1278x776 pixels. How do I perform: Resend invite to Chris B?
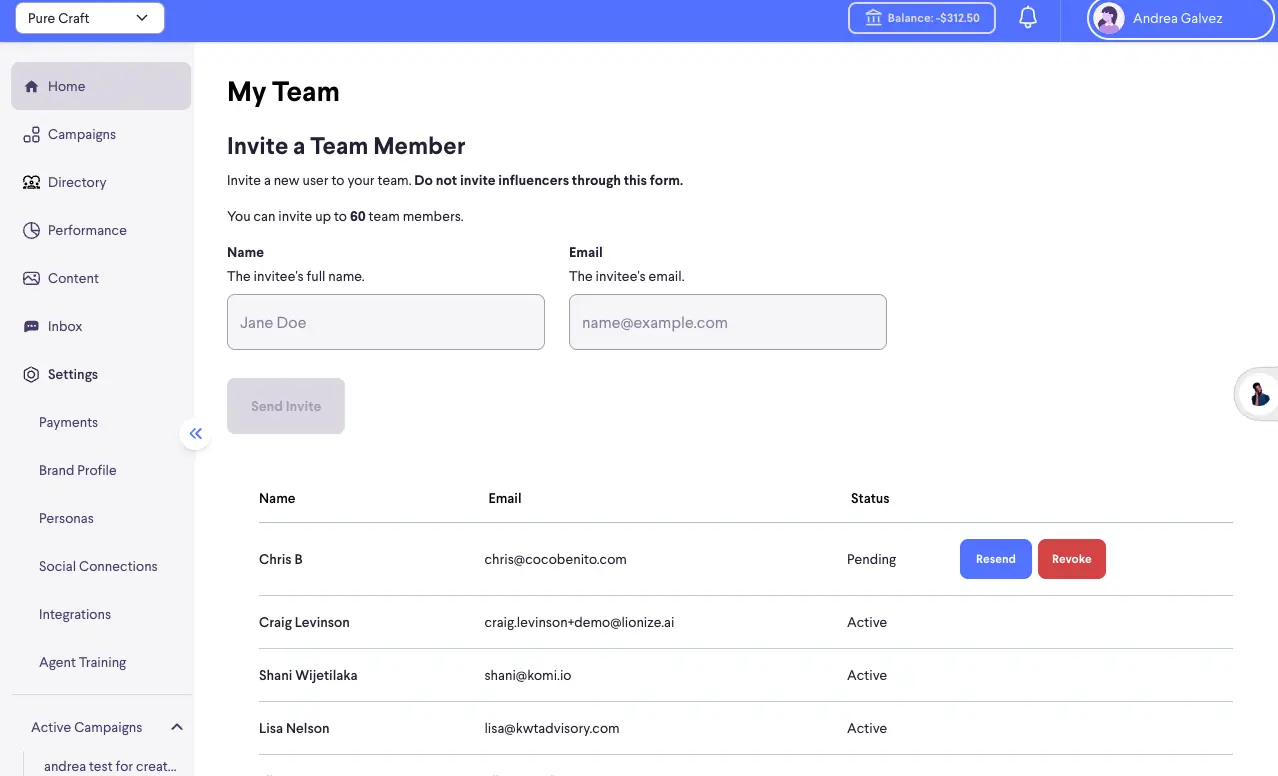[996, 559]
